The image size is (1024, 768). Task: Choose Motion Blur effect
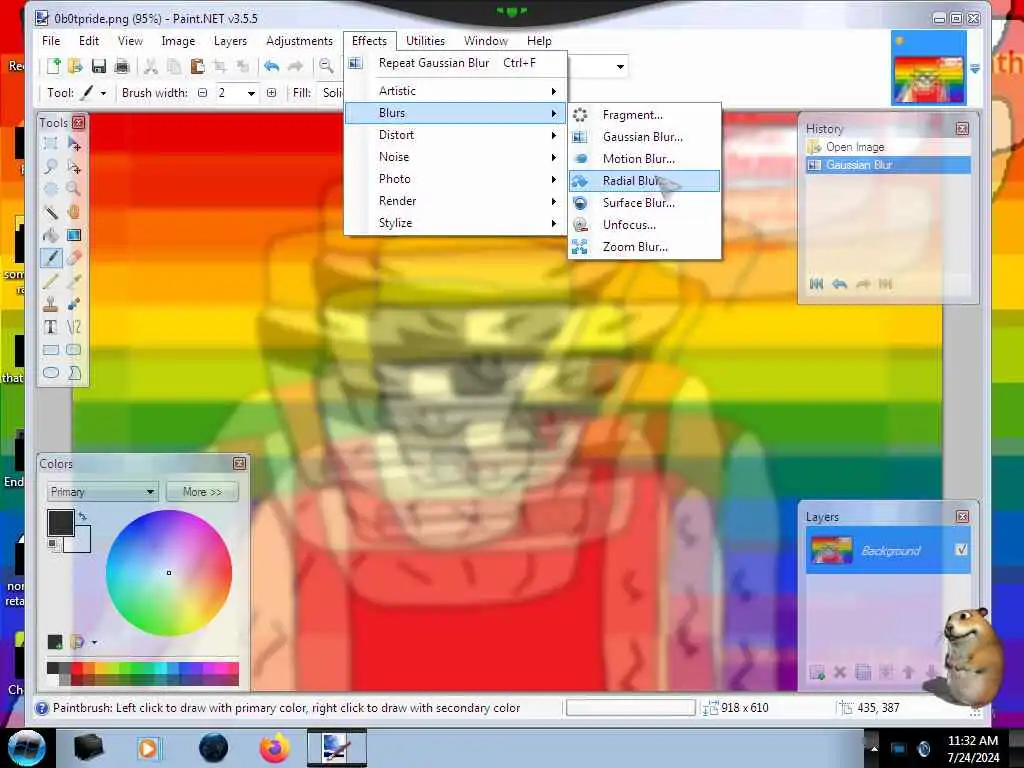645,159
